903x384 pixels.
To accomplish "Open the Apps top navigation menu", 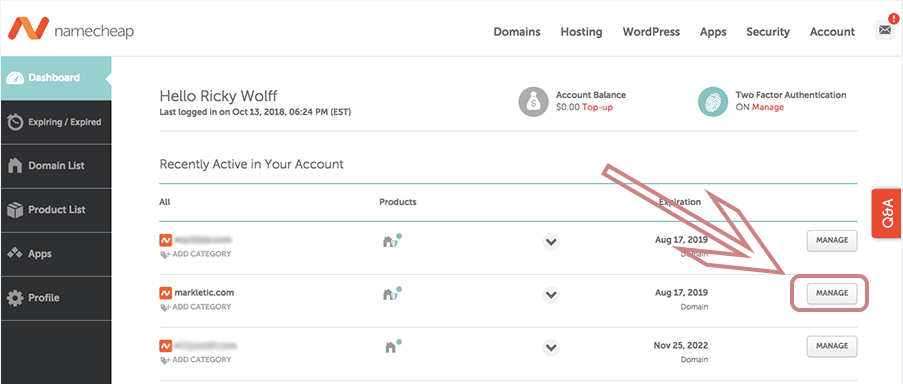I will [713, 32].
